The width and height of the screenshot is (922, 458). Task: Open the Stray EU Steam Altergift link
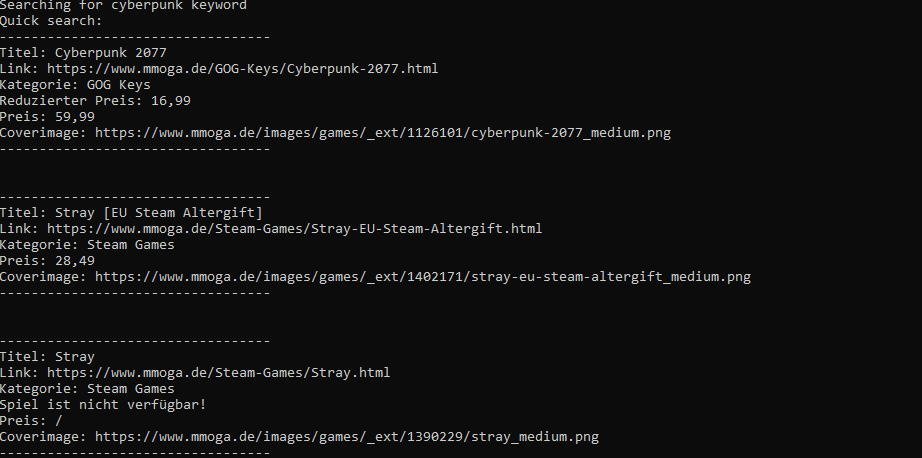295,228
